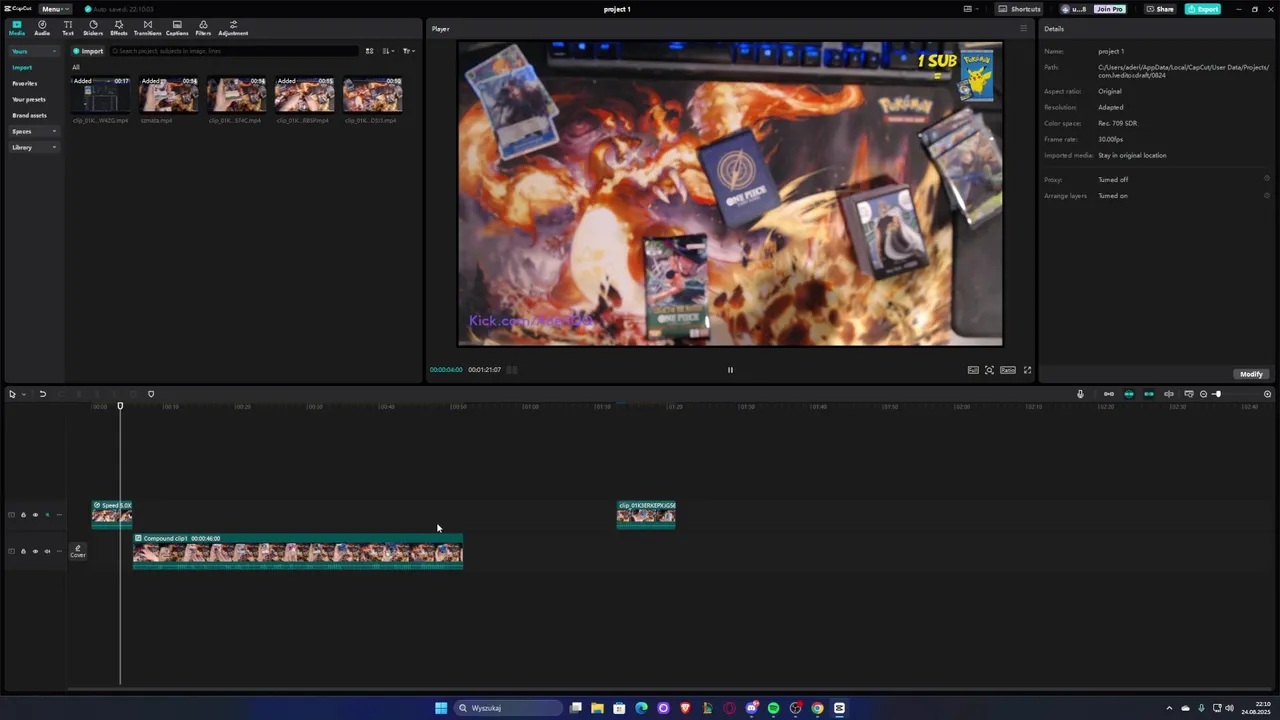Click the Join Pro button
Viewport: 1280px width, 720px height.
click(1109, 9)
